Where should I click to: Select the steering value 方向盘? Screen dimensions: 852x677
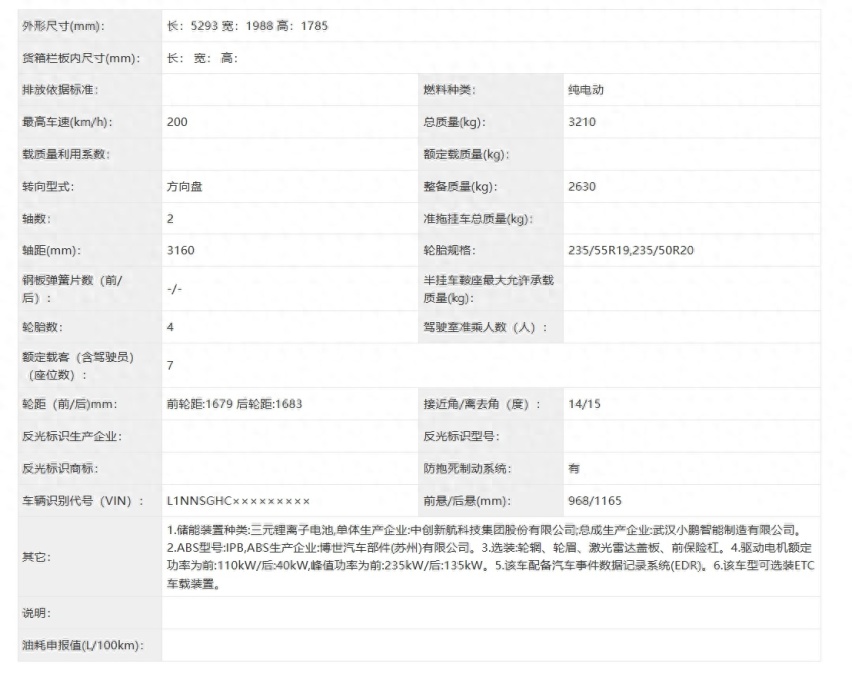(184, 186)
